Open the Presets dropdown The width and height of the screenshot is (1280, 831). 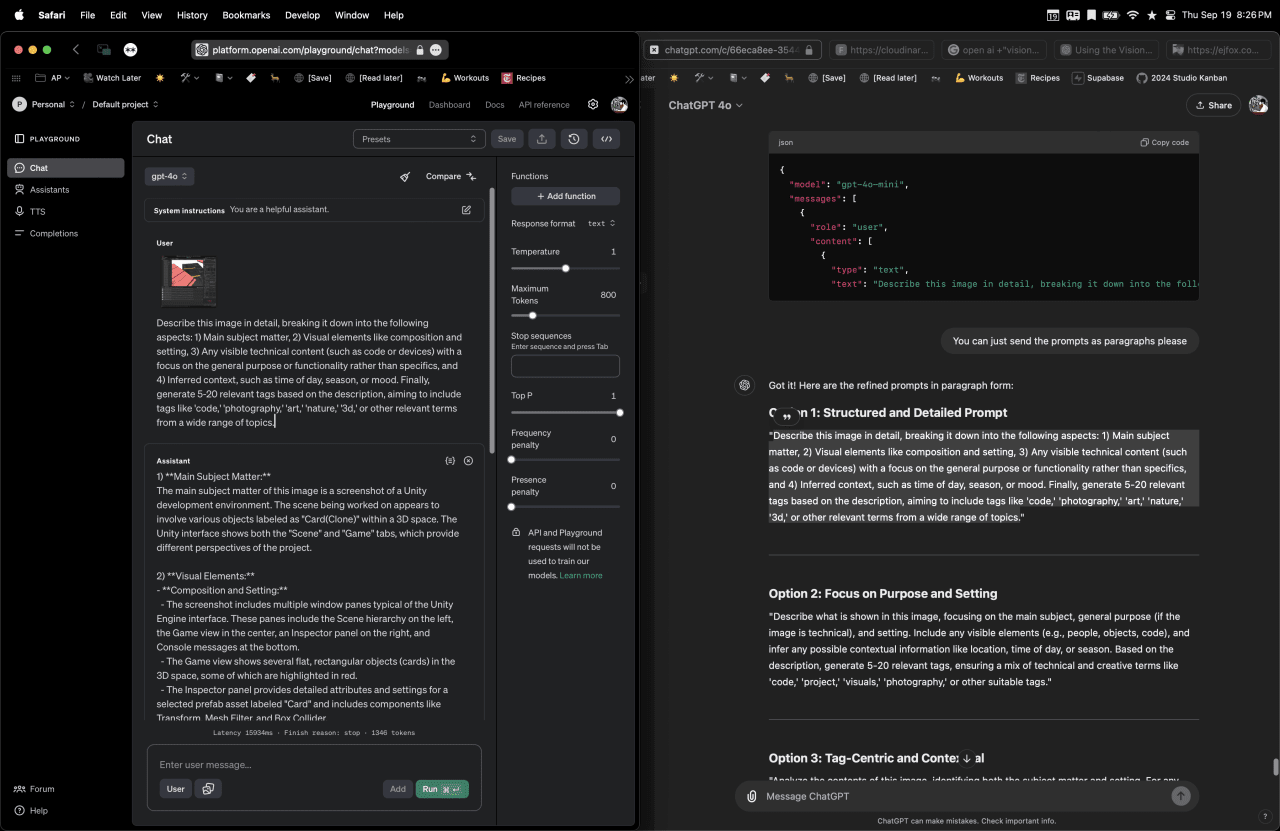[419, 139]
